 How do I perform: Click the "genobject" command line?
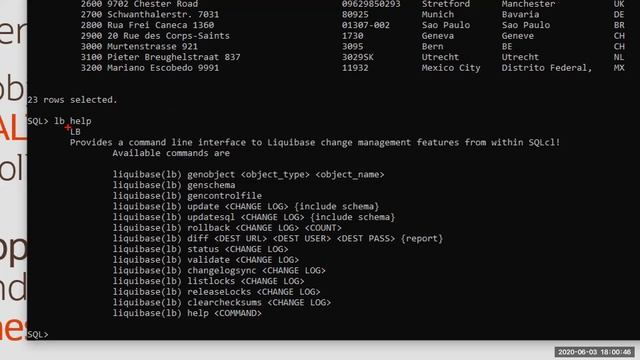pos(249,174)
